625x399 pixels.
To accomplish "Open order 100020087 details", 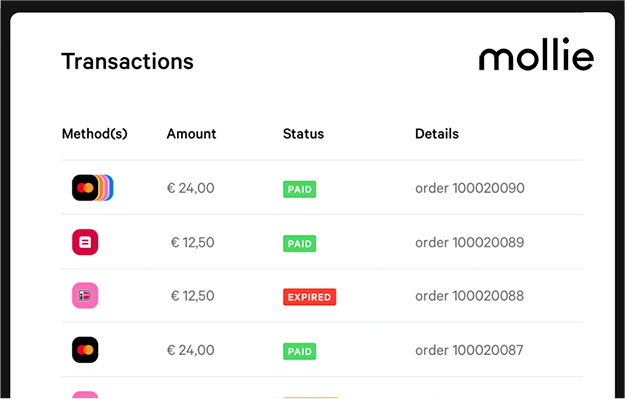I will 469,350.
